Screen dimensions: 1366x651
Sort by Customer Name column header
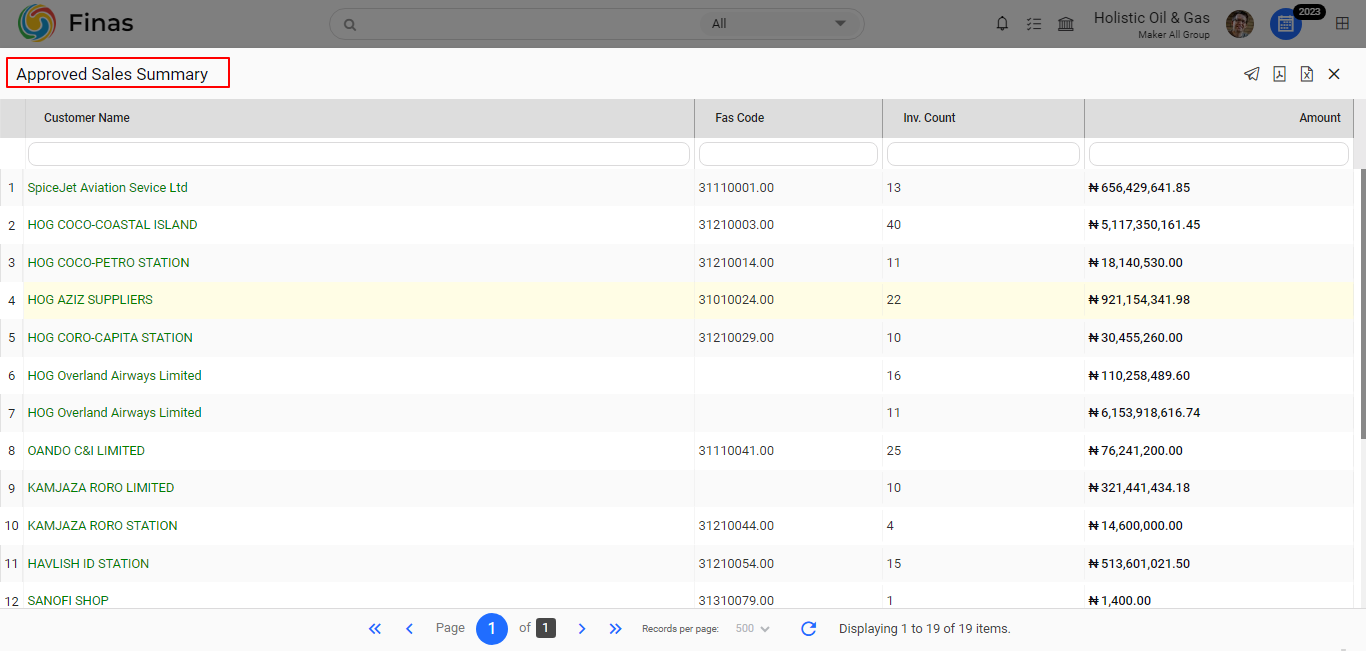[x=87, y=118]
